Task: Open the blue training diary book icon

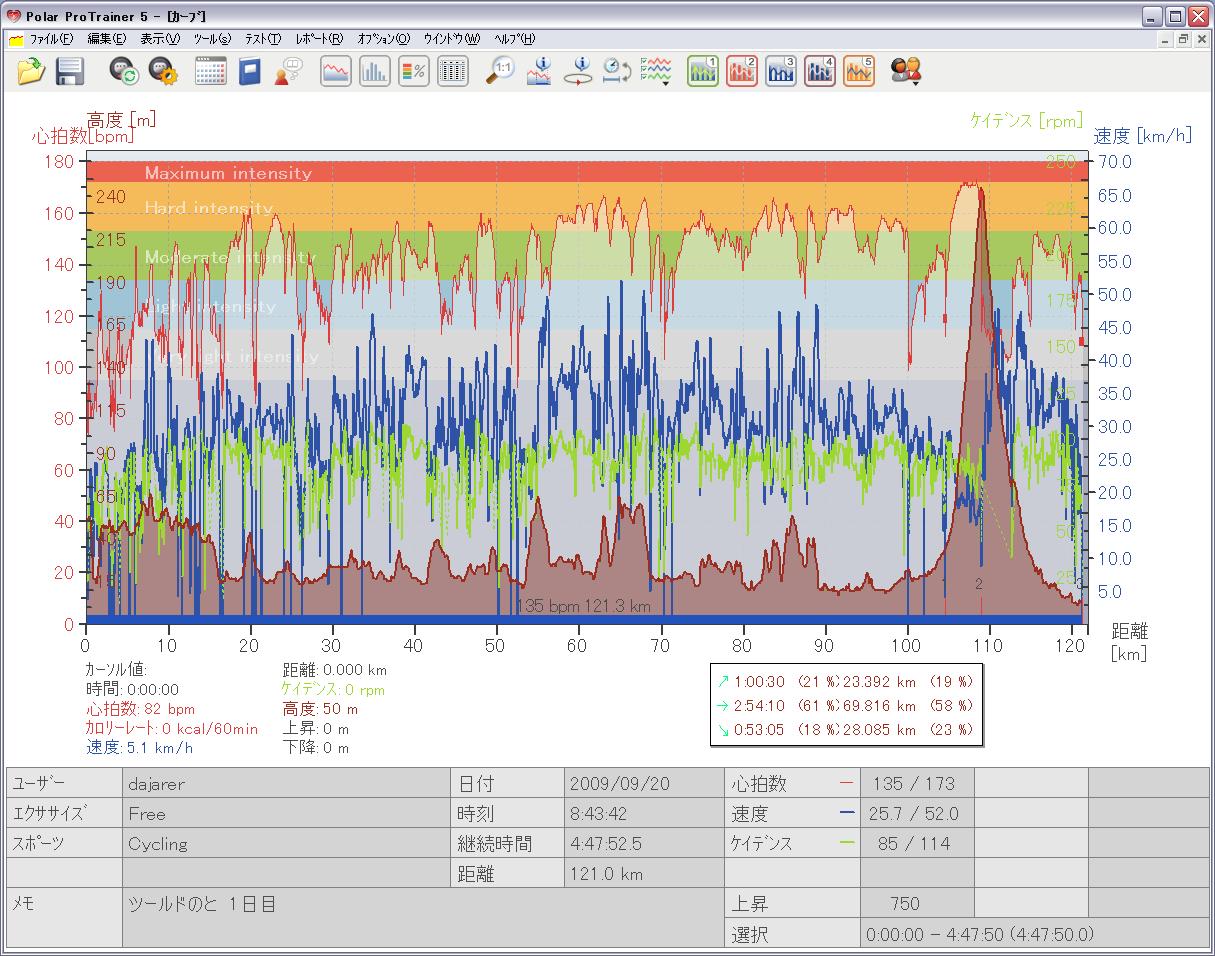Action: tap(249, 71)
